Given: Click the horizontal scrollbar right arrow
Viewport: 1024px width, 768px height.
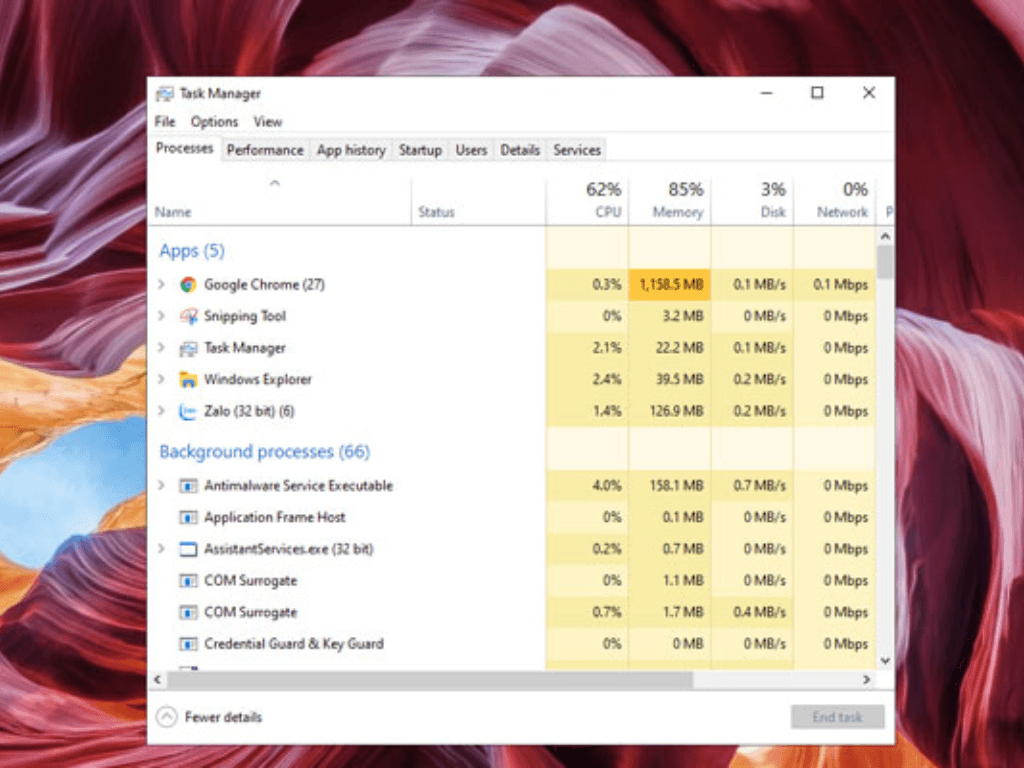Looking at the screenshot, I should 867,680.
